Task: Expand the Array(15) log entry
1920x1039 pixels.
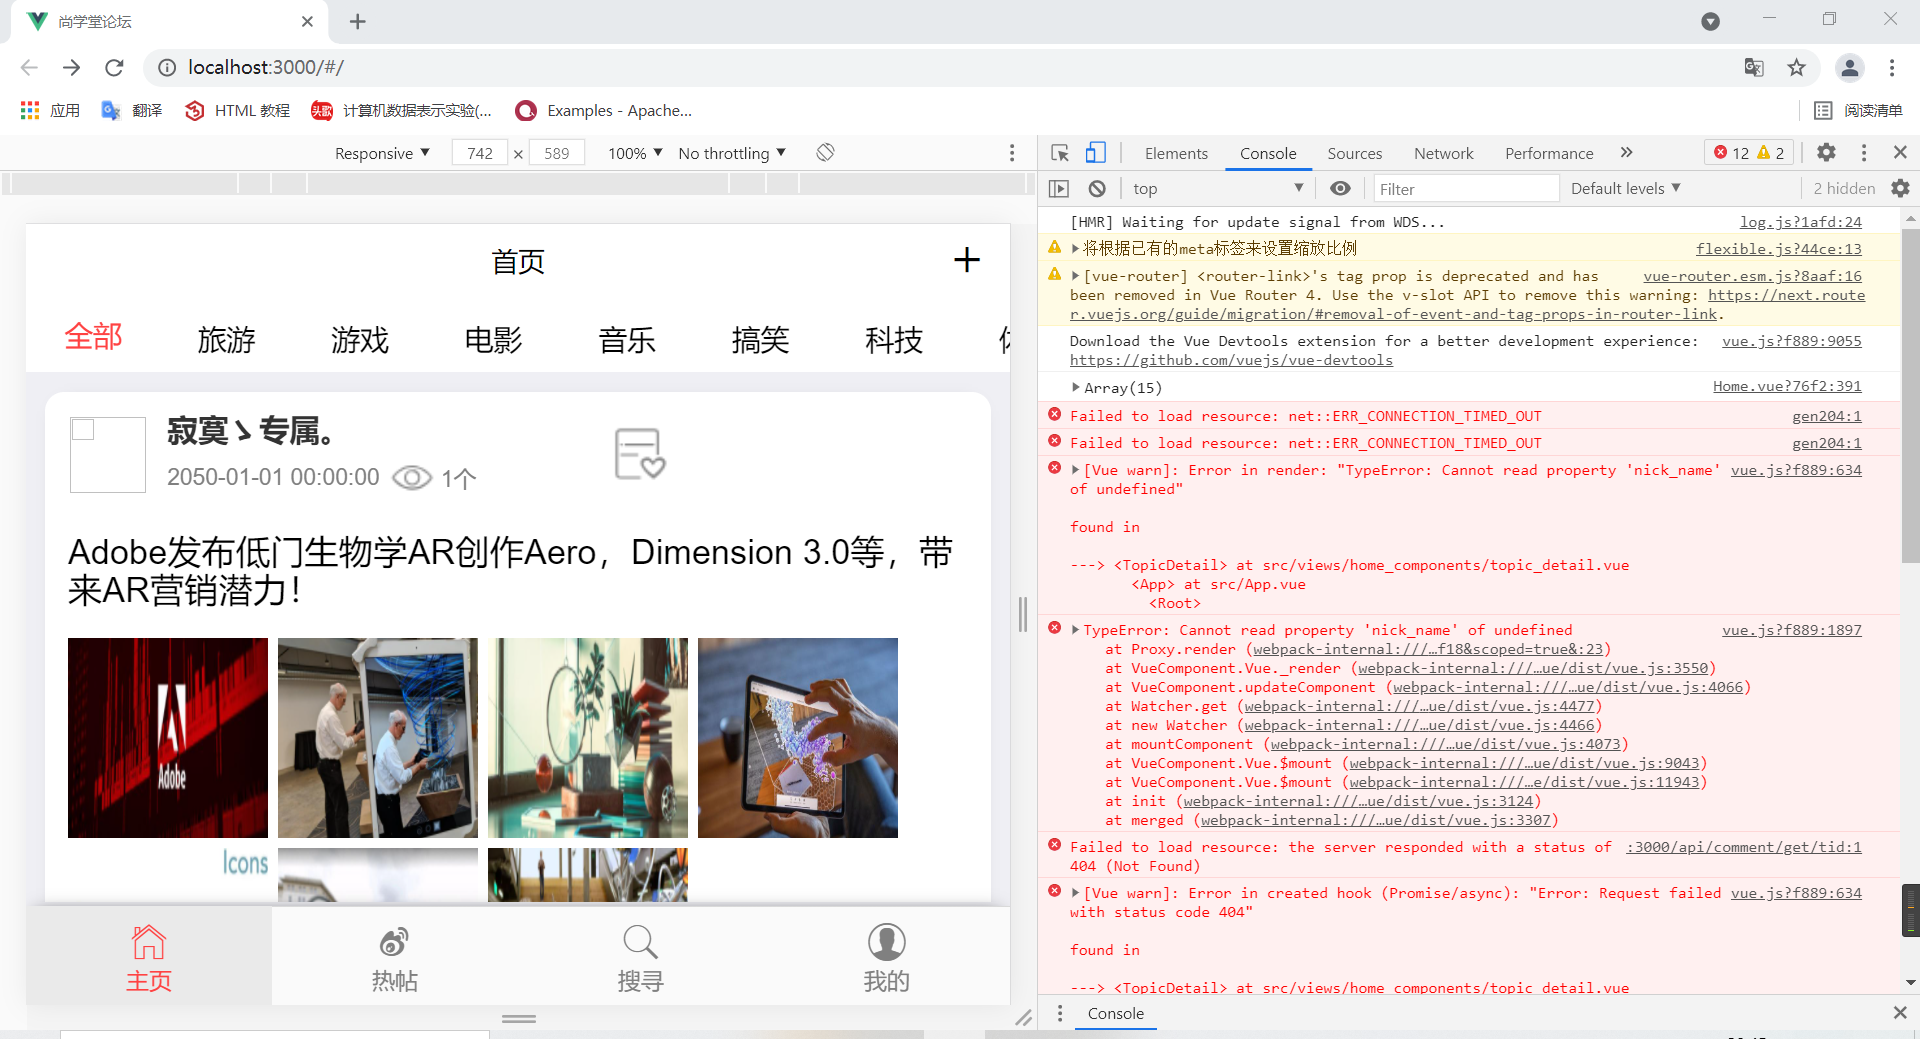Action: [x=1076, y=387]
